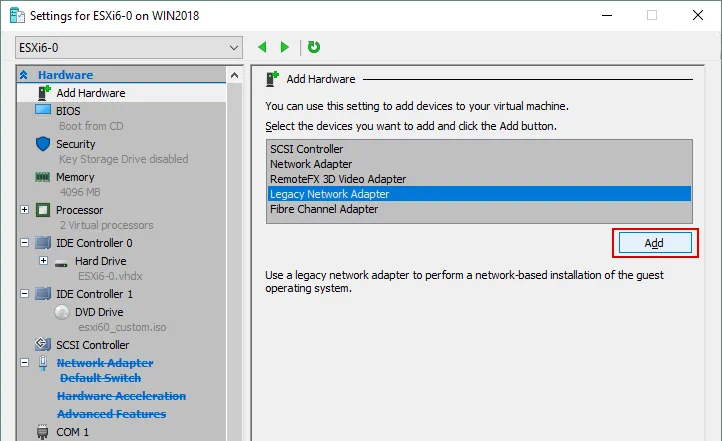Click the SCSI Controller icon

[x=43, y=345]
